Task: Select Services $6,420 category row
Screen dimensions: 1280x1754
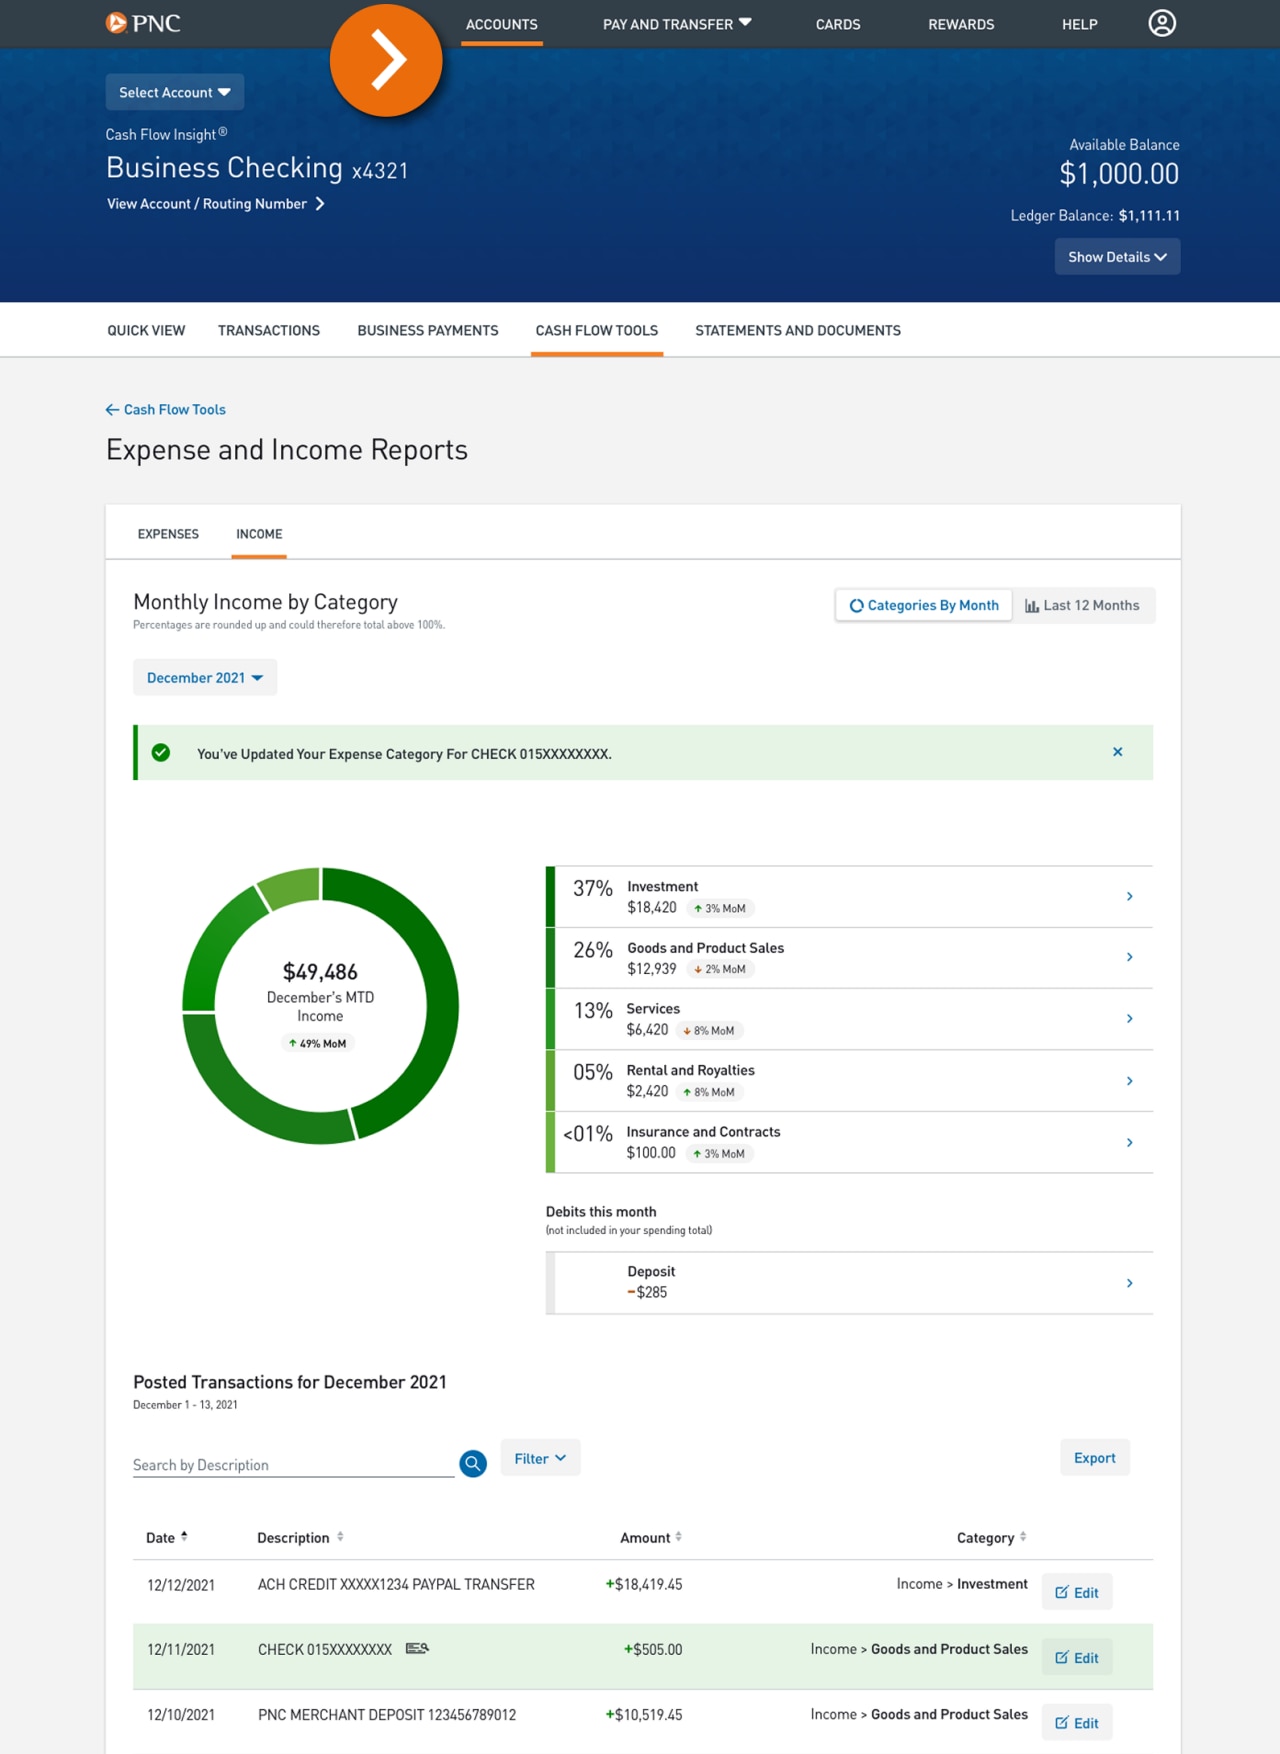Action: click(x=849, y=1019)
